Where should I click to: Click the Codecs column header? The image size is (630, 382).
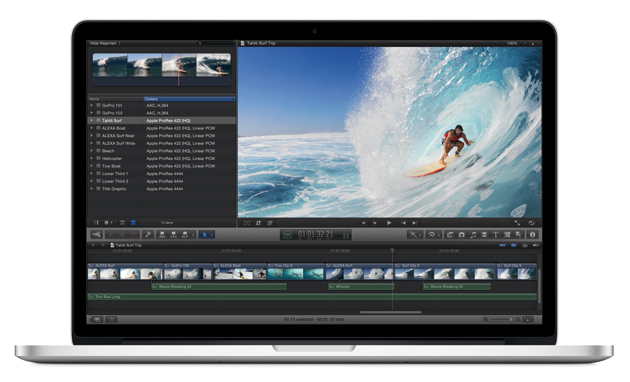(x=189, y=99)
